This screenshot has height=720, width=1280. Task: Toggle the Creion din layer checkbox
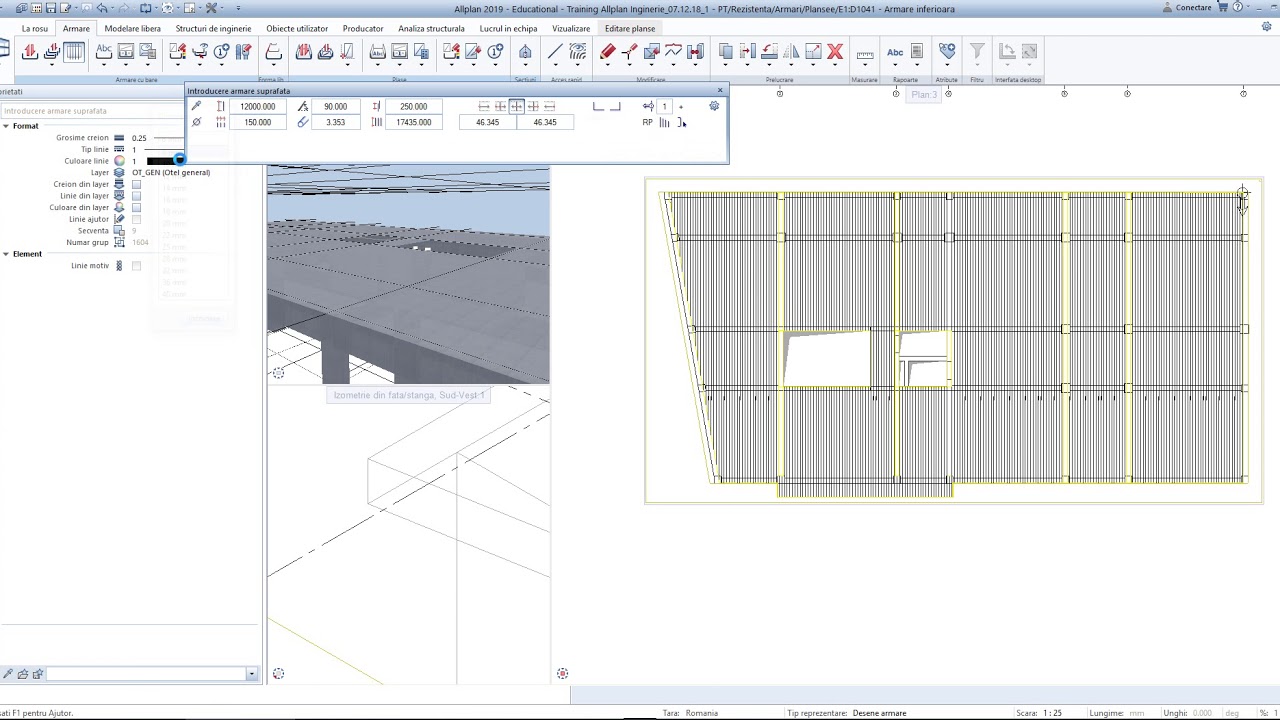(137, 184)
